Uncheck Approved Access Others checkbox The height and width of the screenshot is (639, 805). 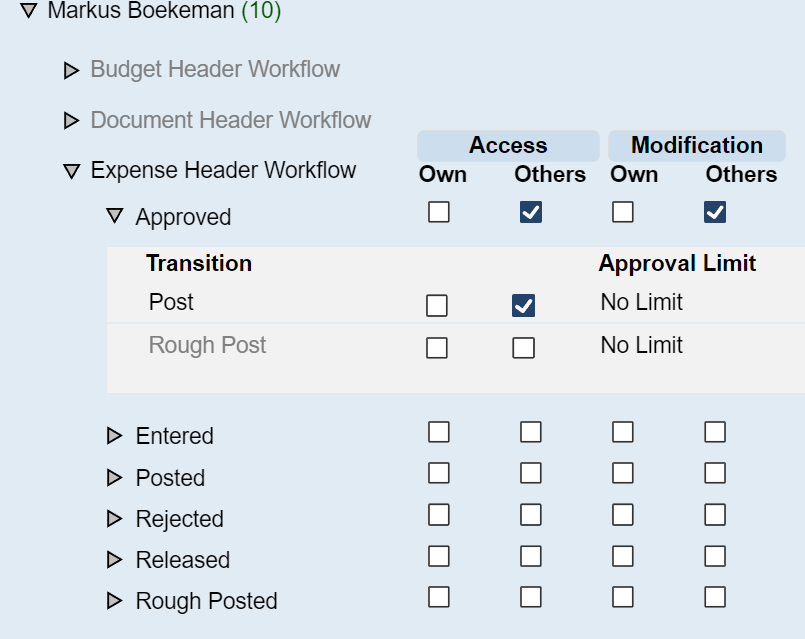531,212
